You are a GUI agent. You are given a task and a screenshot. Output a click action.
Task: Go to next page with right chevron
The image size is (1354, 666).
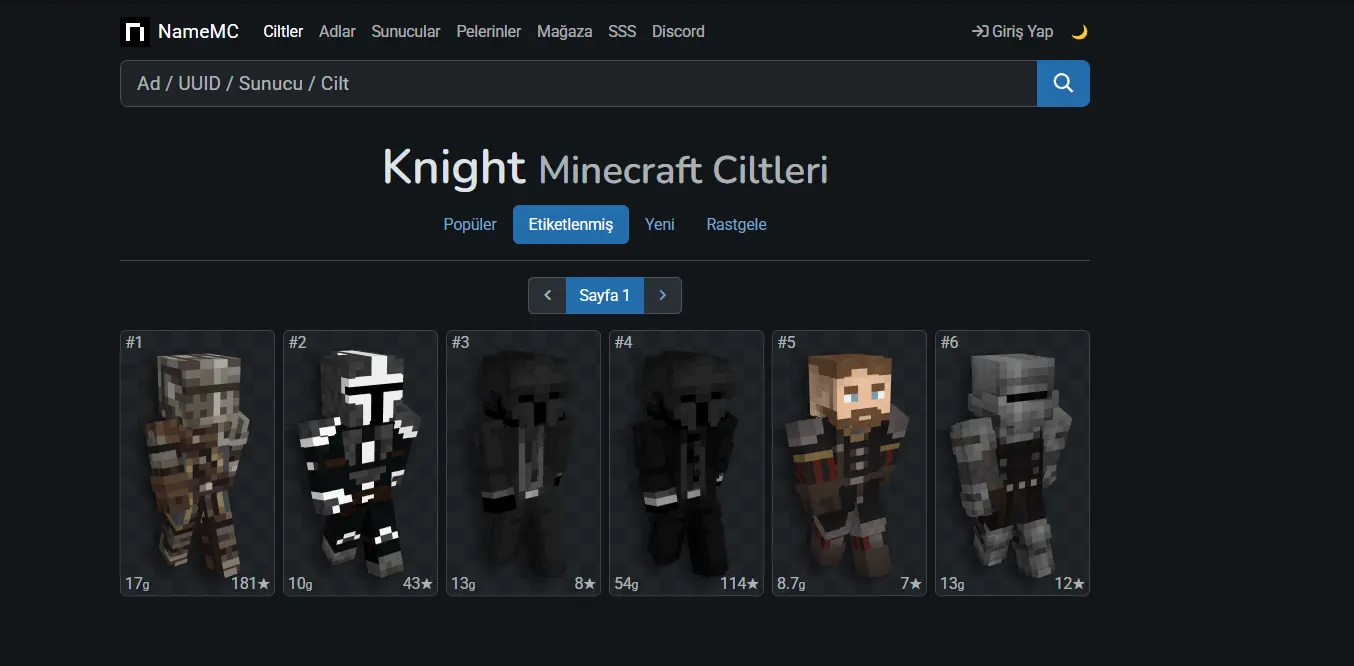point(663,295)
